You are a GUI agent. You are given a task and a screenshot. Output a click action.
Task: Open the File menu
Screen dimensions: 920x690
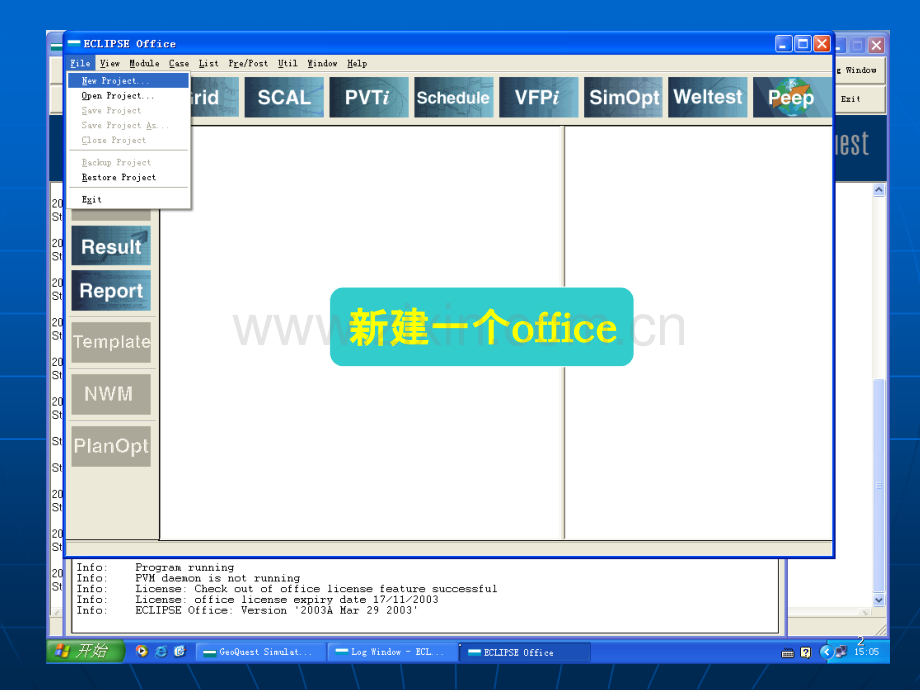tap(80, 63)
